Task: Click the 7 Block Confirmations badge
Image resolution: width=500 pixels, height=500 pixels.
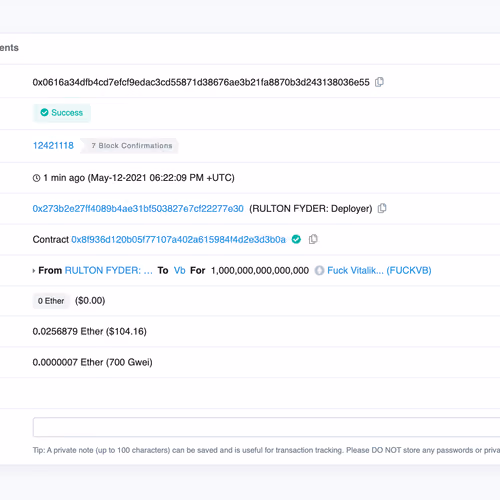Action: pyautogui.click(x=130, y=146)
